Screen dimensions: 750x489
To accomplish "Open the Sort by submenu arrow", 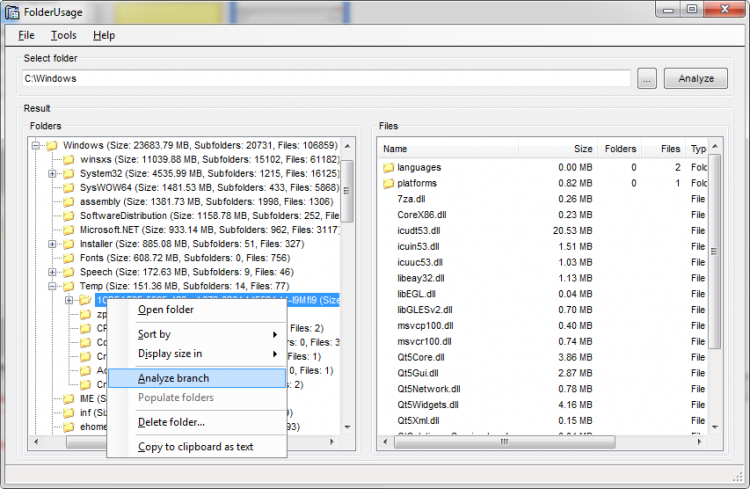I will [275, 334].
